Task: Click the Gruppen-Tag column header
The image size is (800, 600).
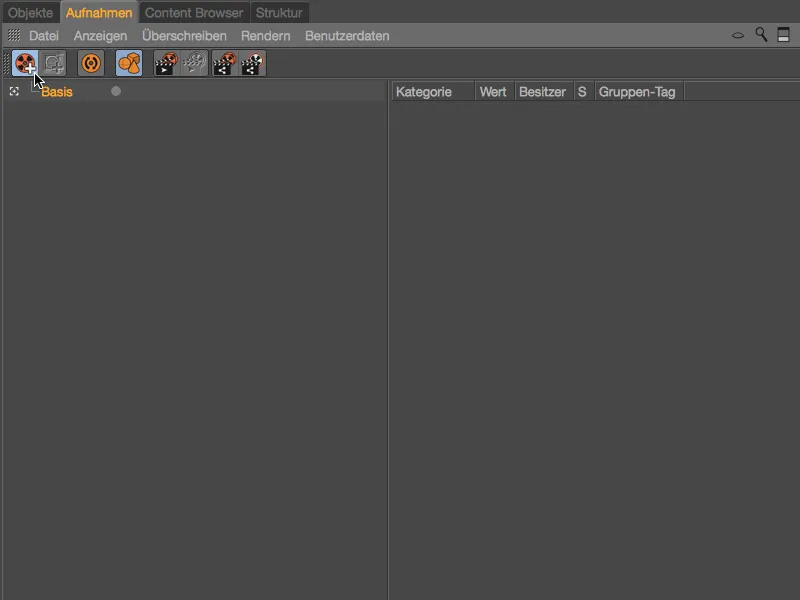Action: click(x=638, y=92)
